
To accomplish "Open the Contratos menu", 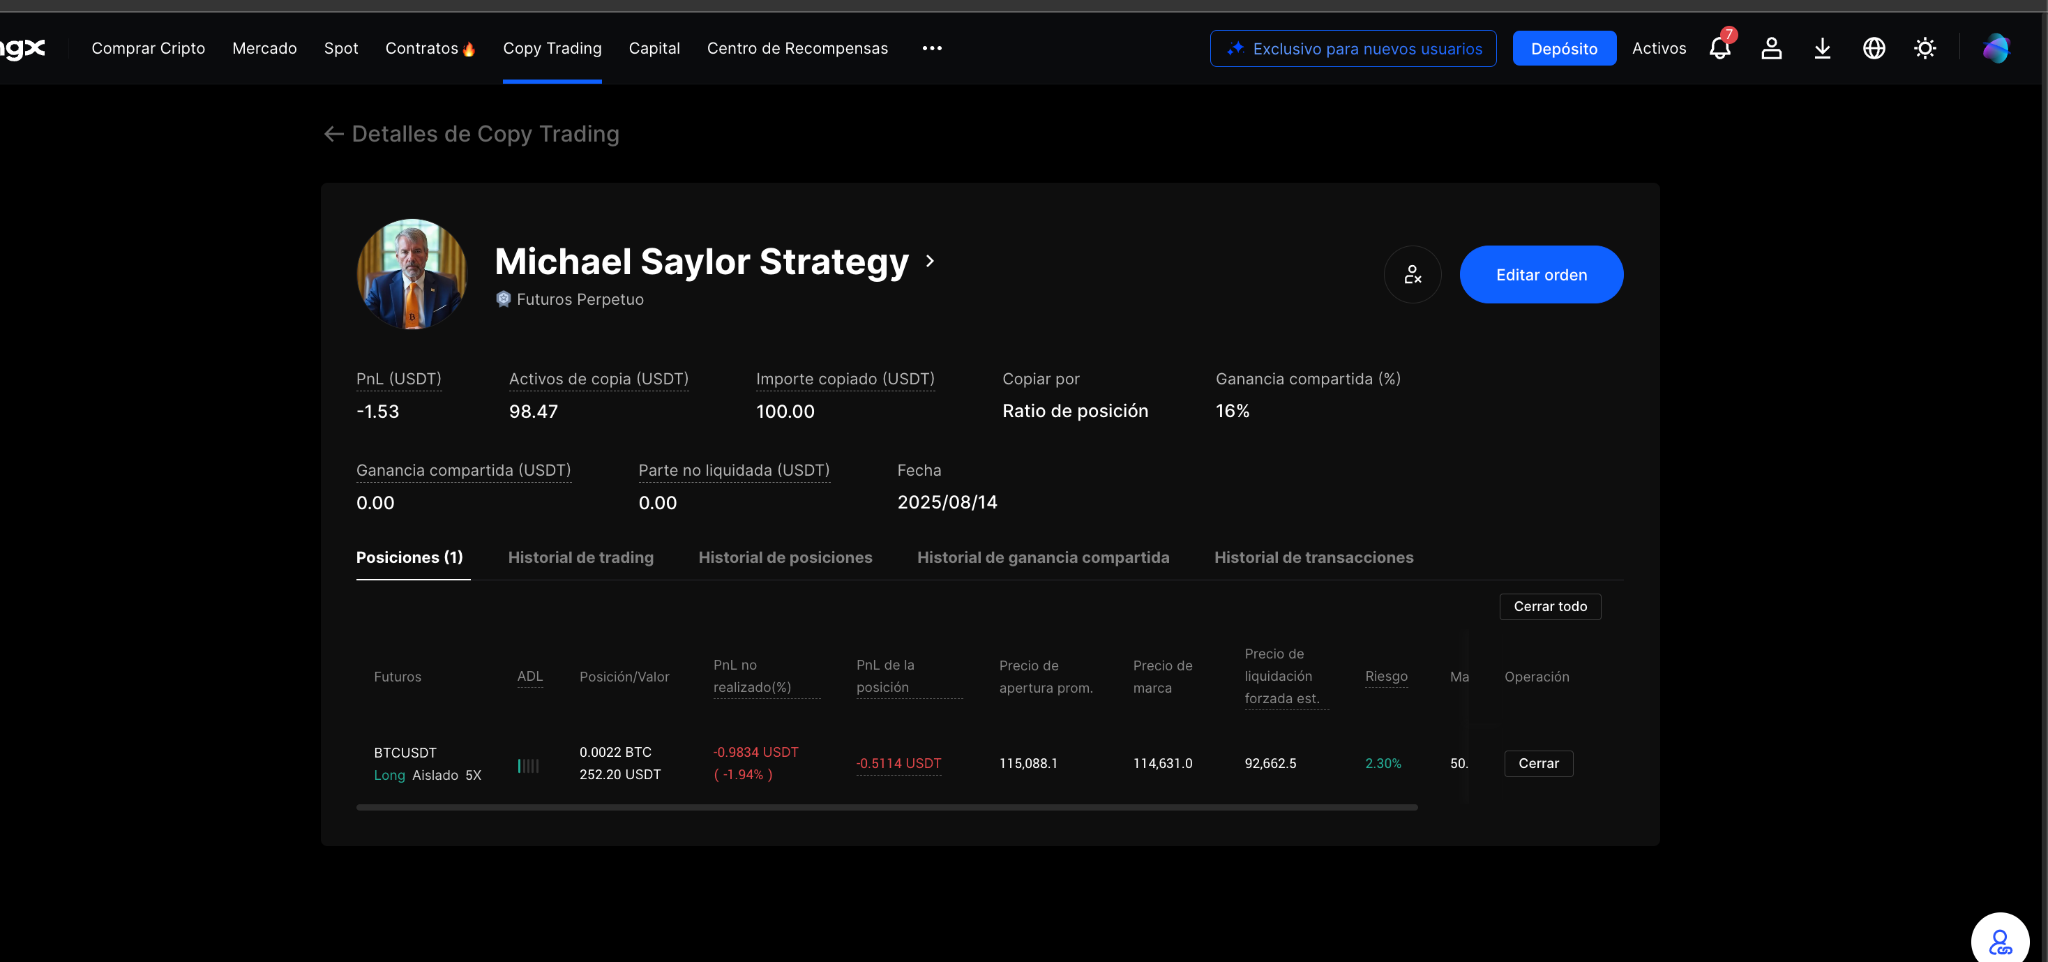I will [429, 48].
